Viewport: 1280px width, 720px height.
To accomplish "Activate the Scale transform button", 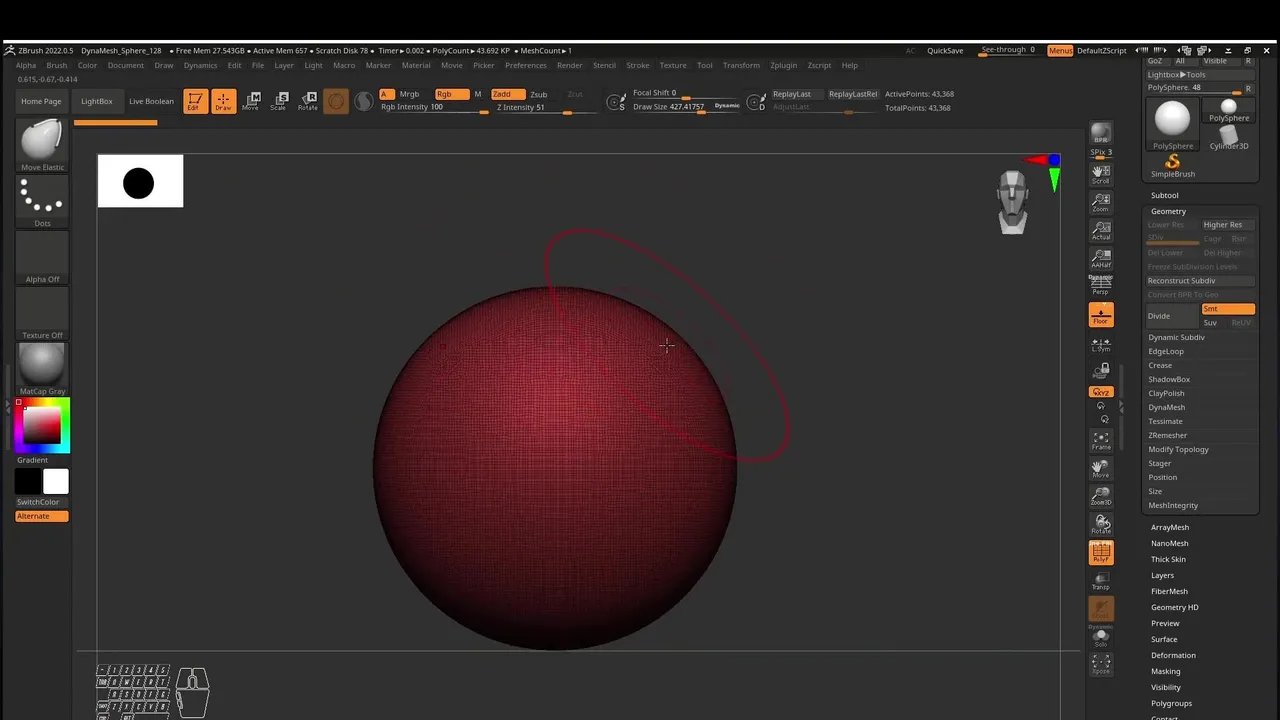I will point(279,101).
